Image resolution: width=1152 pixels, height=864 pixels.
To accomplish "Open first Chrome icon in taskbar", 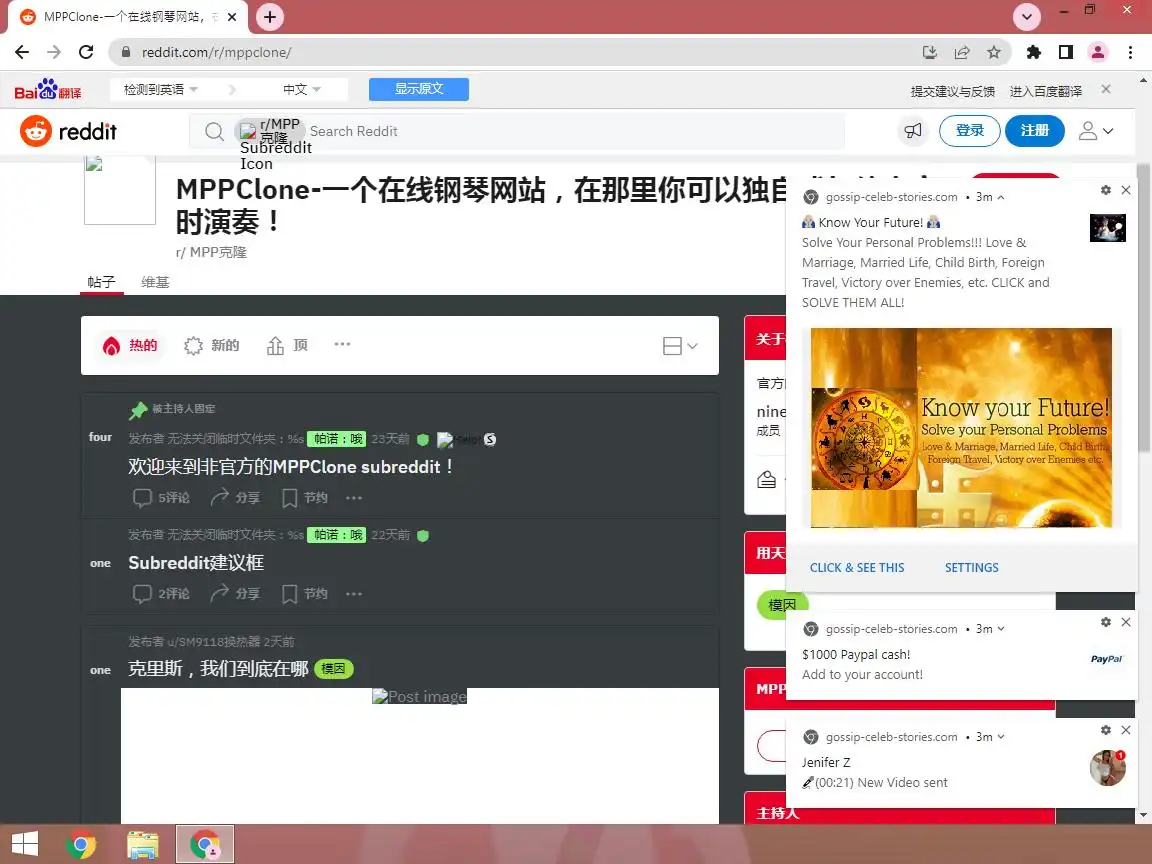I will [x=81, y=844].
